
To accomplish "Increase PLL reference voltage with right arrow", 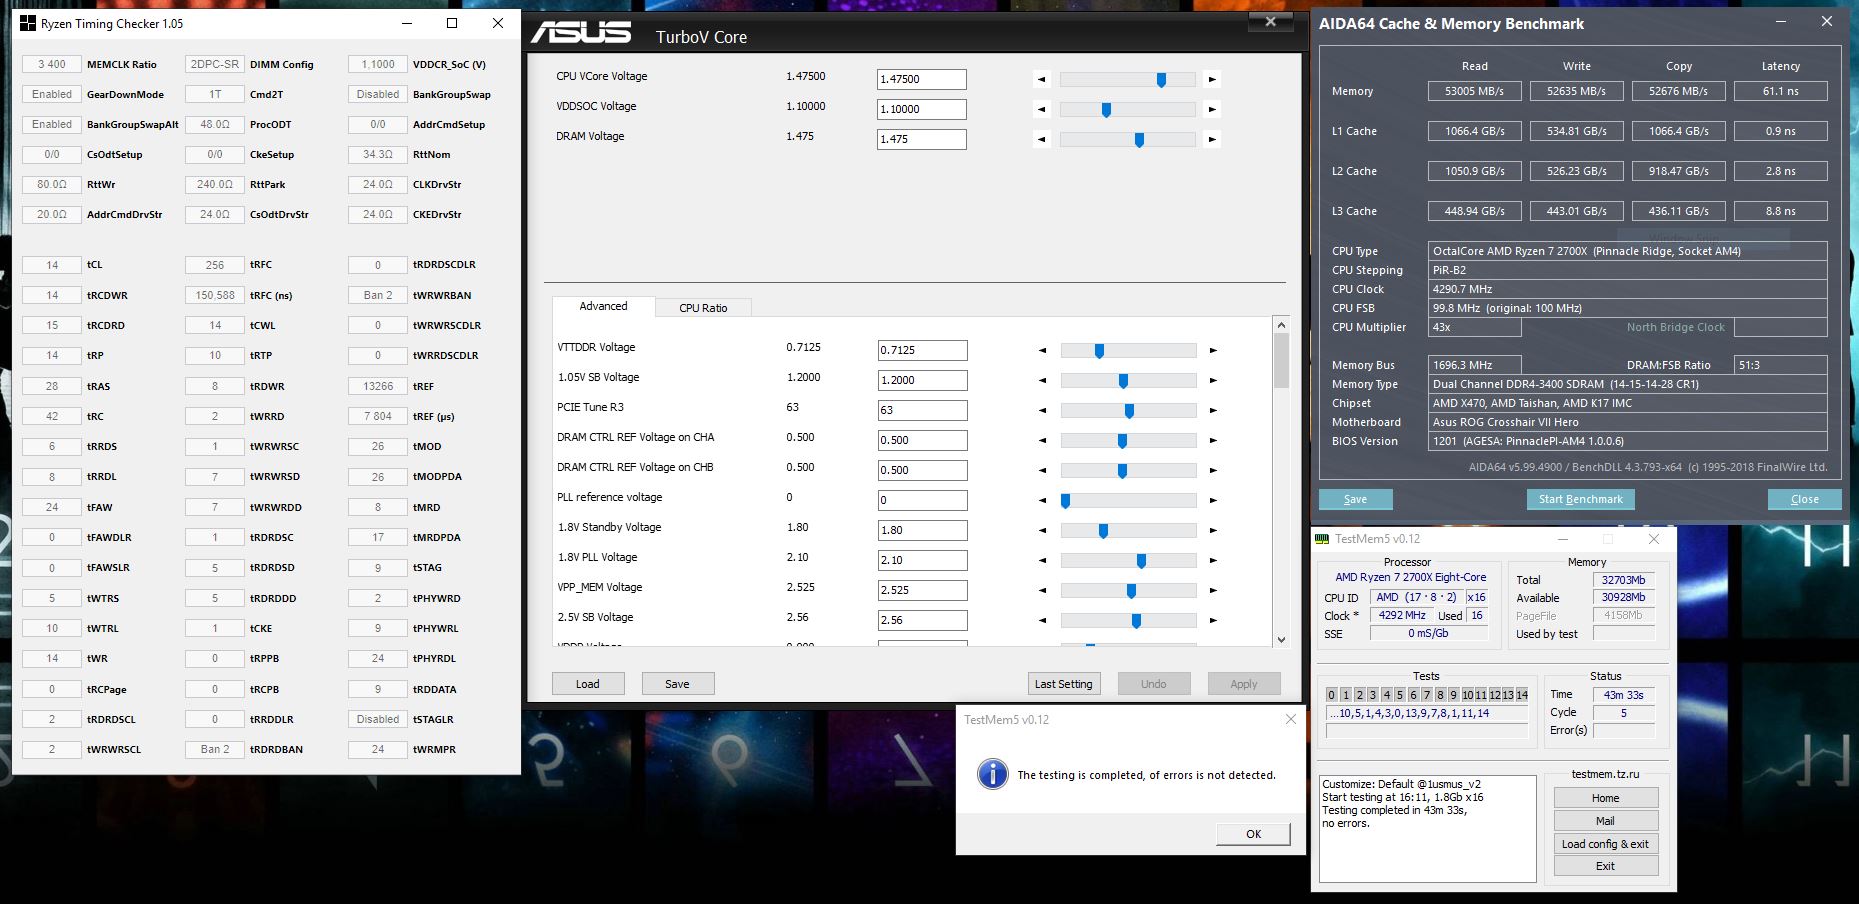I will (1213, 500).
